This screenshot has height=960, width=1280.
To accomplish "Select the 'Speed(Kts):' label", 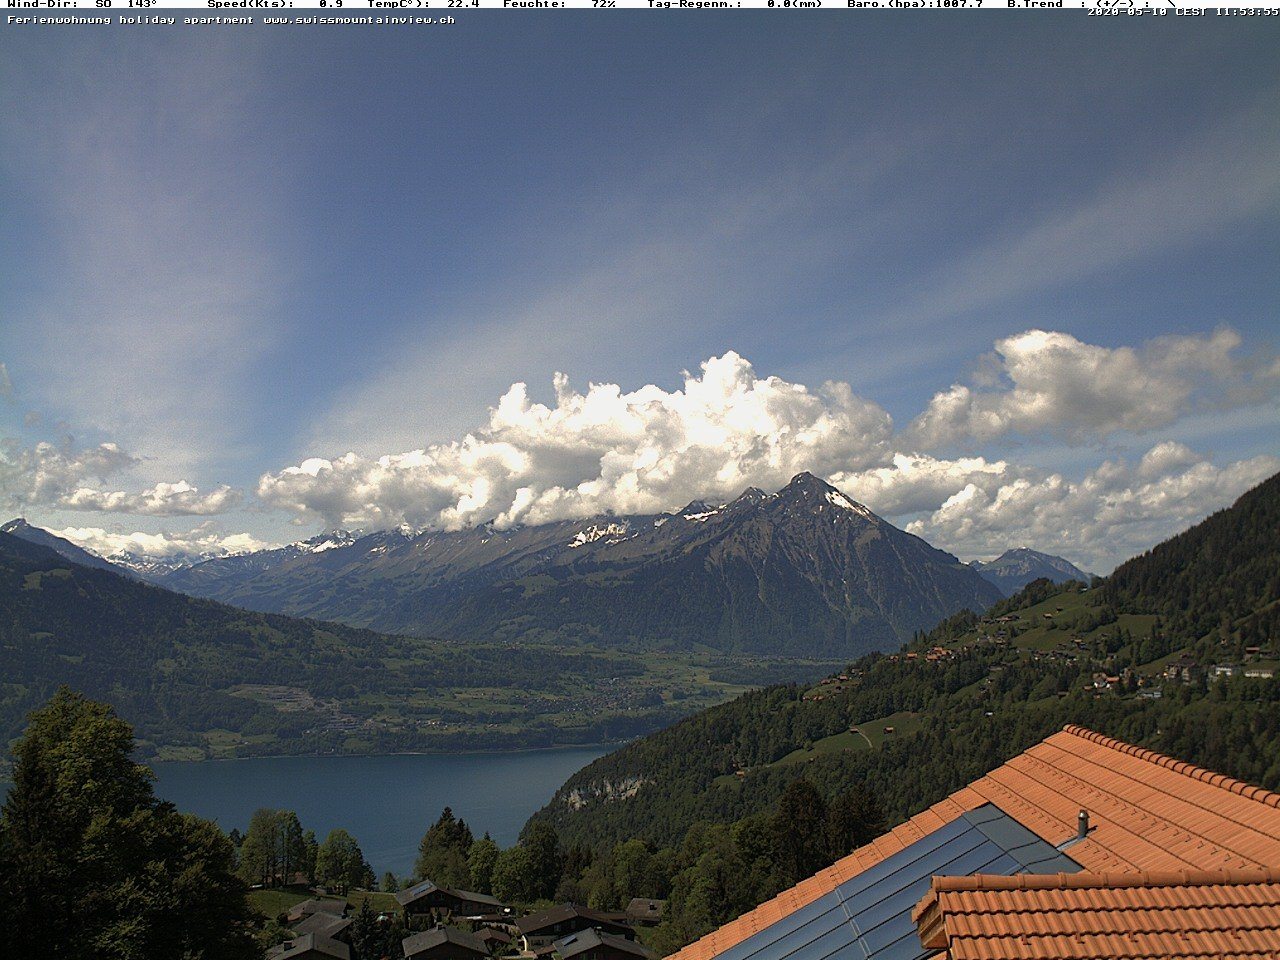I will (250, 4).
